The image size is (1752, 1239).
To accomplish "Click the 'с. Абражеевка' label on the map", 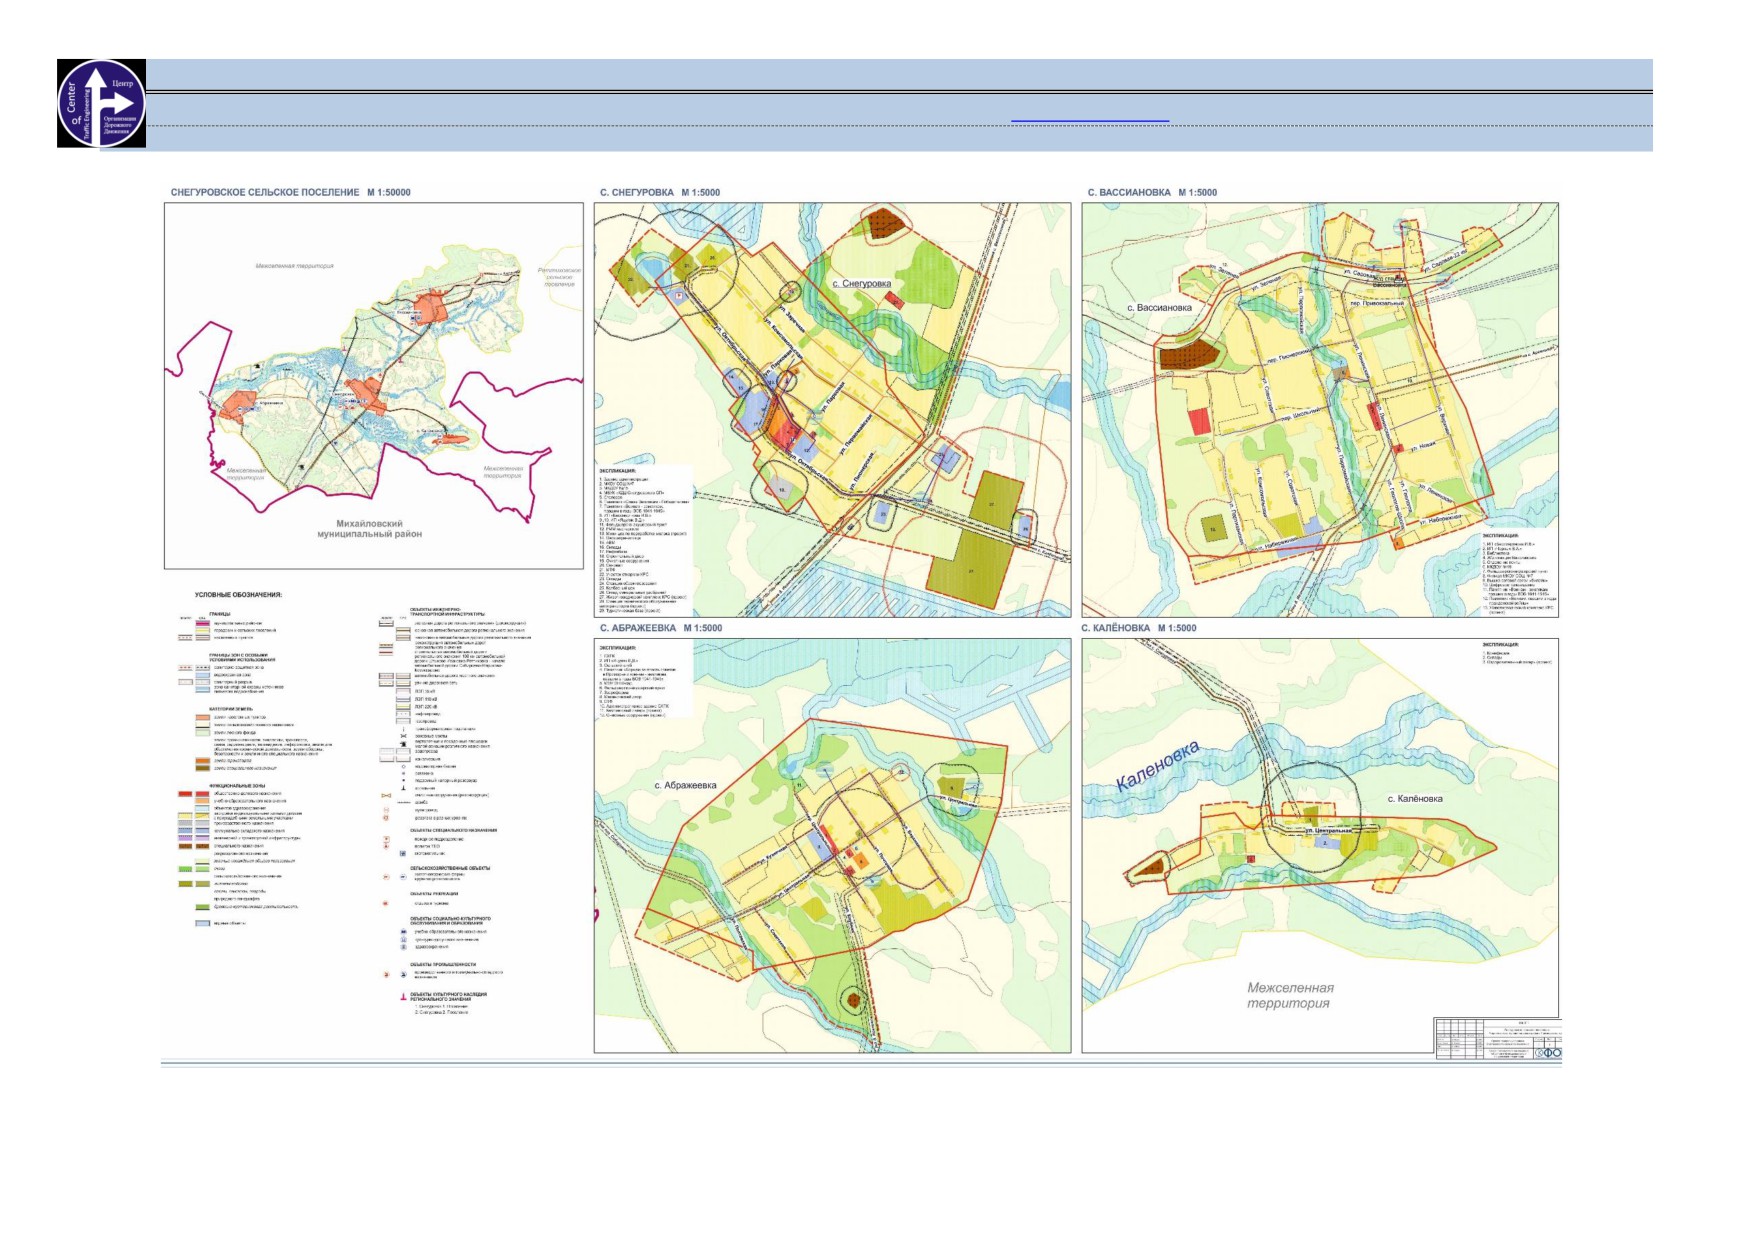I will tap(685, 786).
